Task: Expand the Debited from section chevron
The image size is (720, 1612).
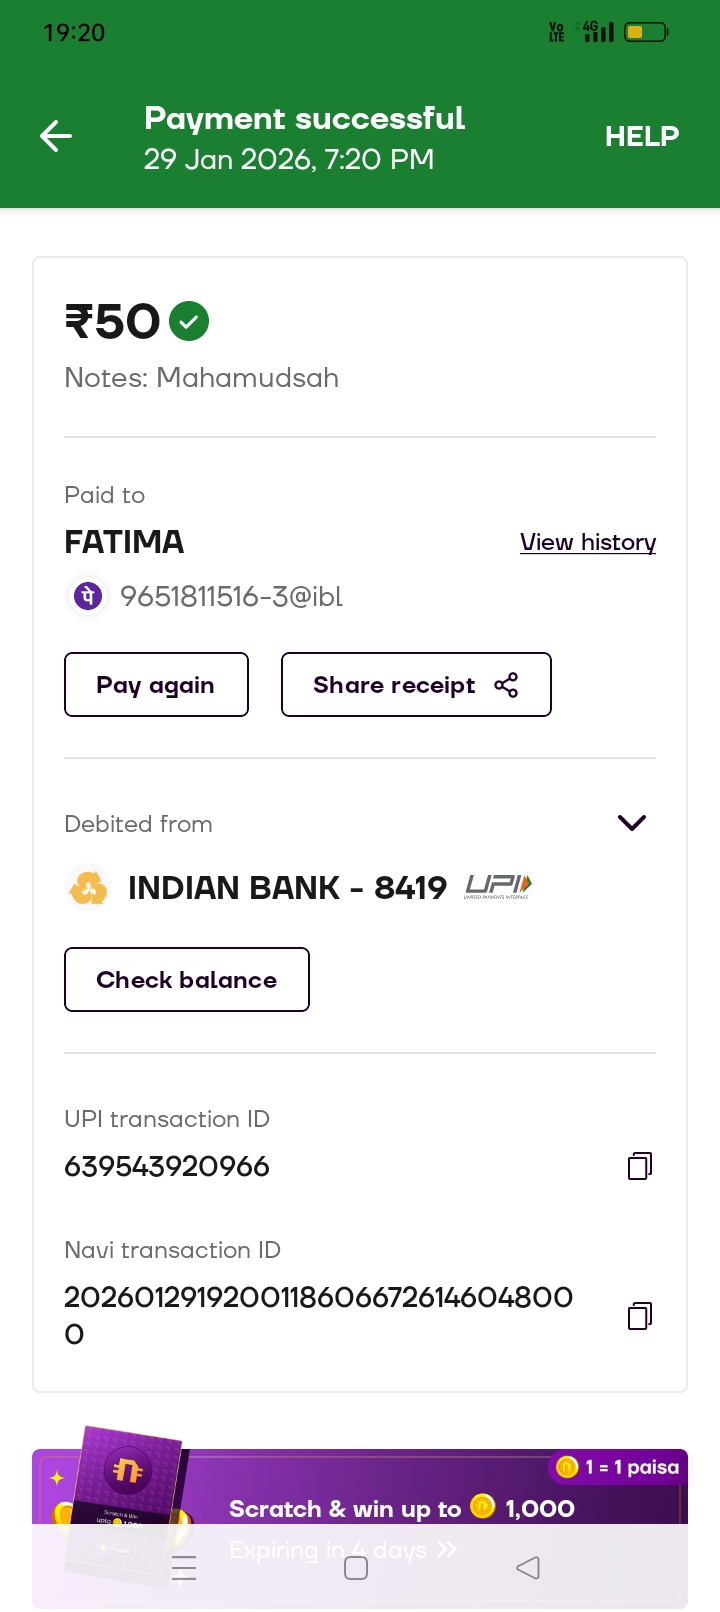Action: (632, 823)
